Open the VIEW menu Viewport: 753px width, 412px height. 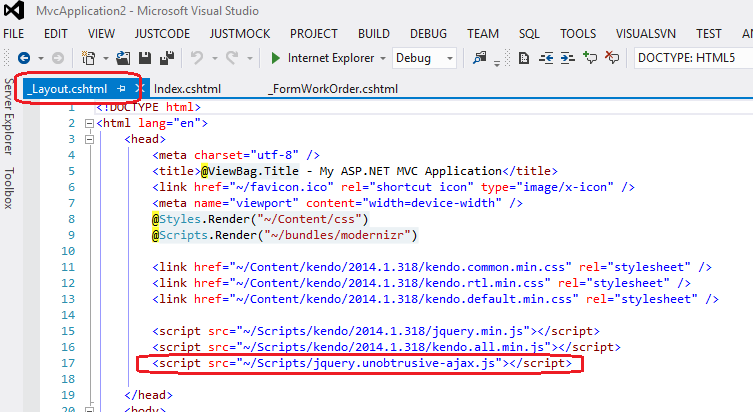(x=101, y=34)
